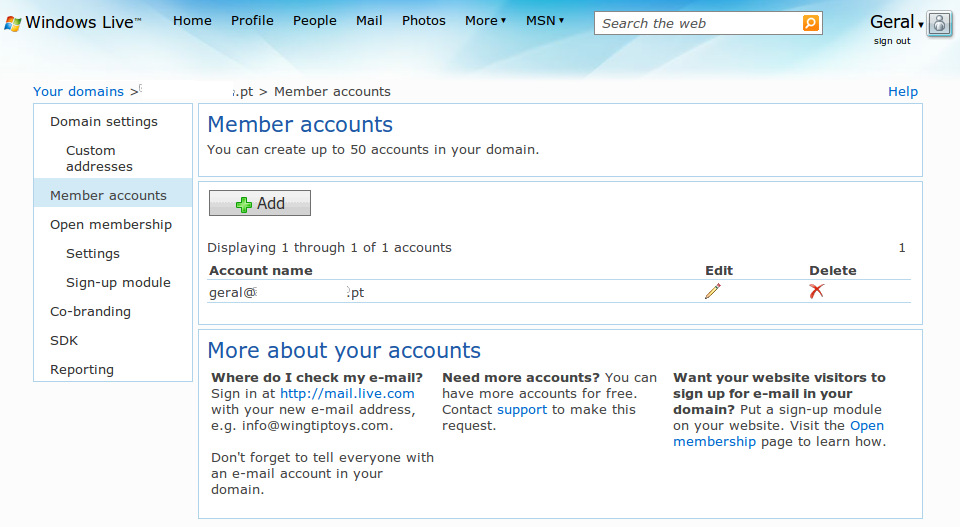Open Reporting in sidebar

[82, 370]
